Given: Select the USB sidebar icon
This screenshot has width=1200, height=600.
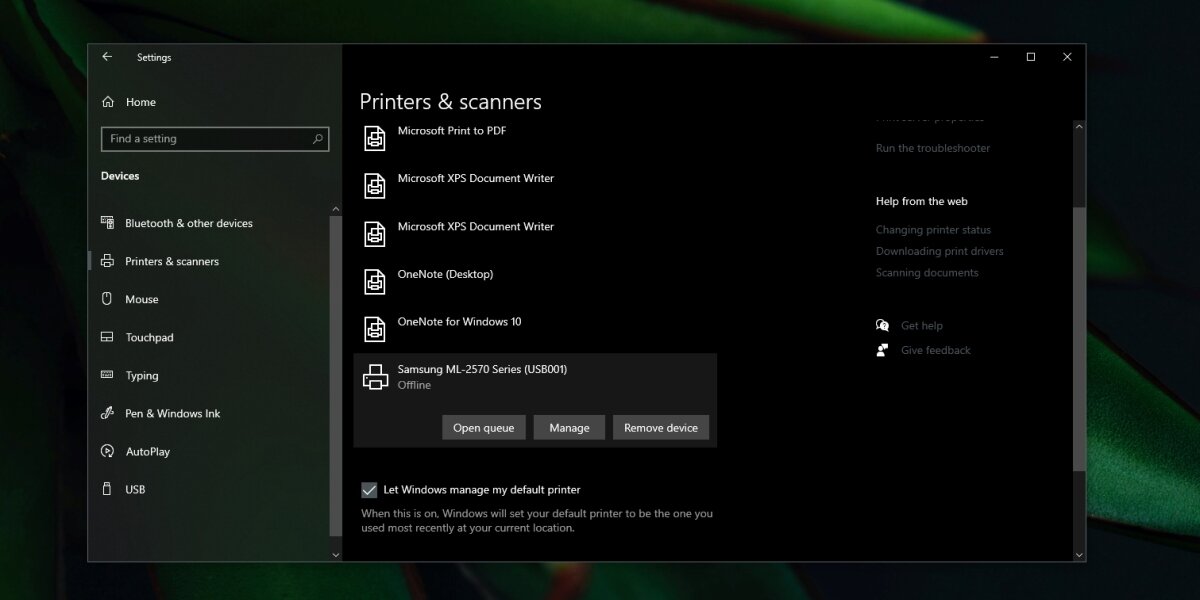Looking at the screenshot, I should click(106, 489).
